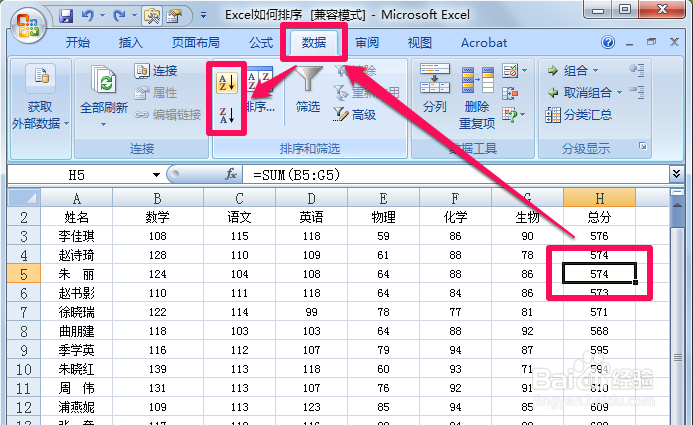
Task: Save the workbook with the floppy icon
Action: 66,16
